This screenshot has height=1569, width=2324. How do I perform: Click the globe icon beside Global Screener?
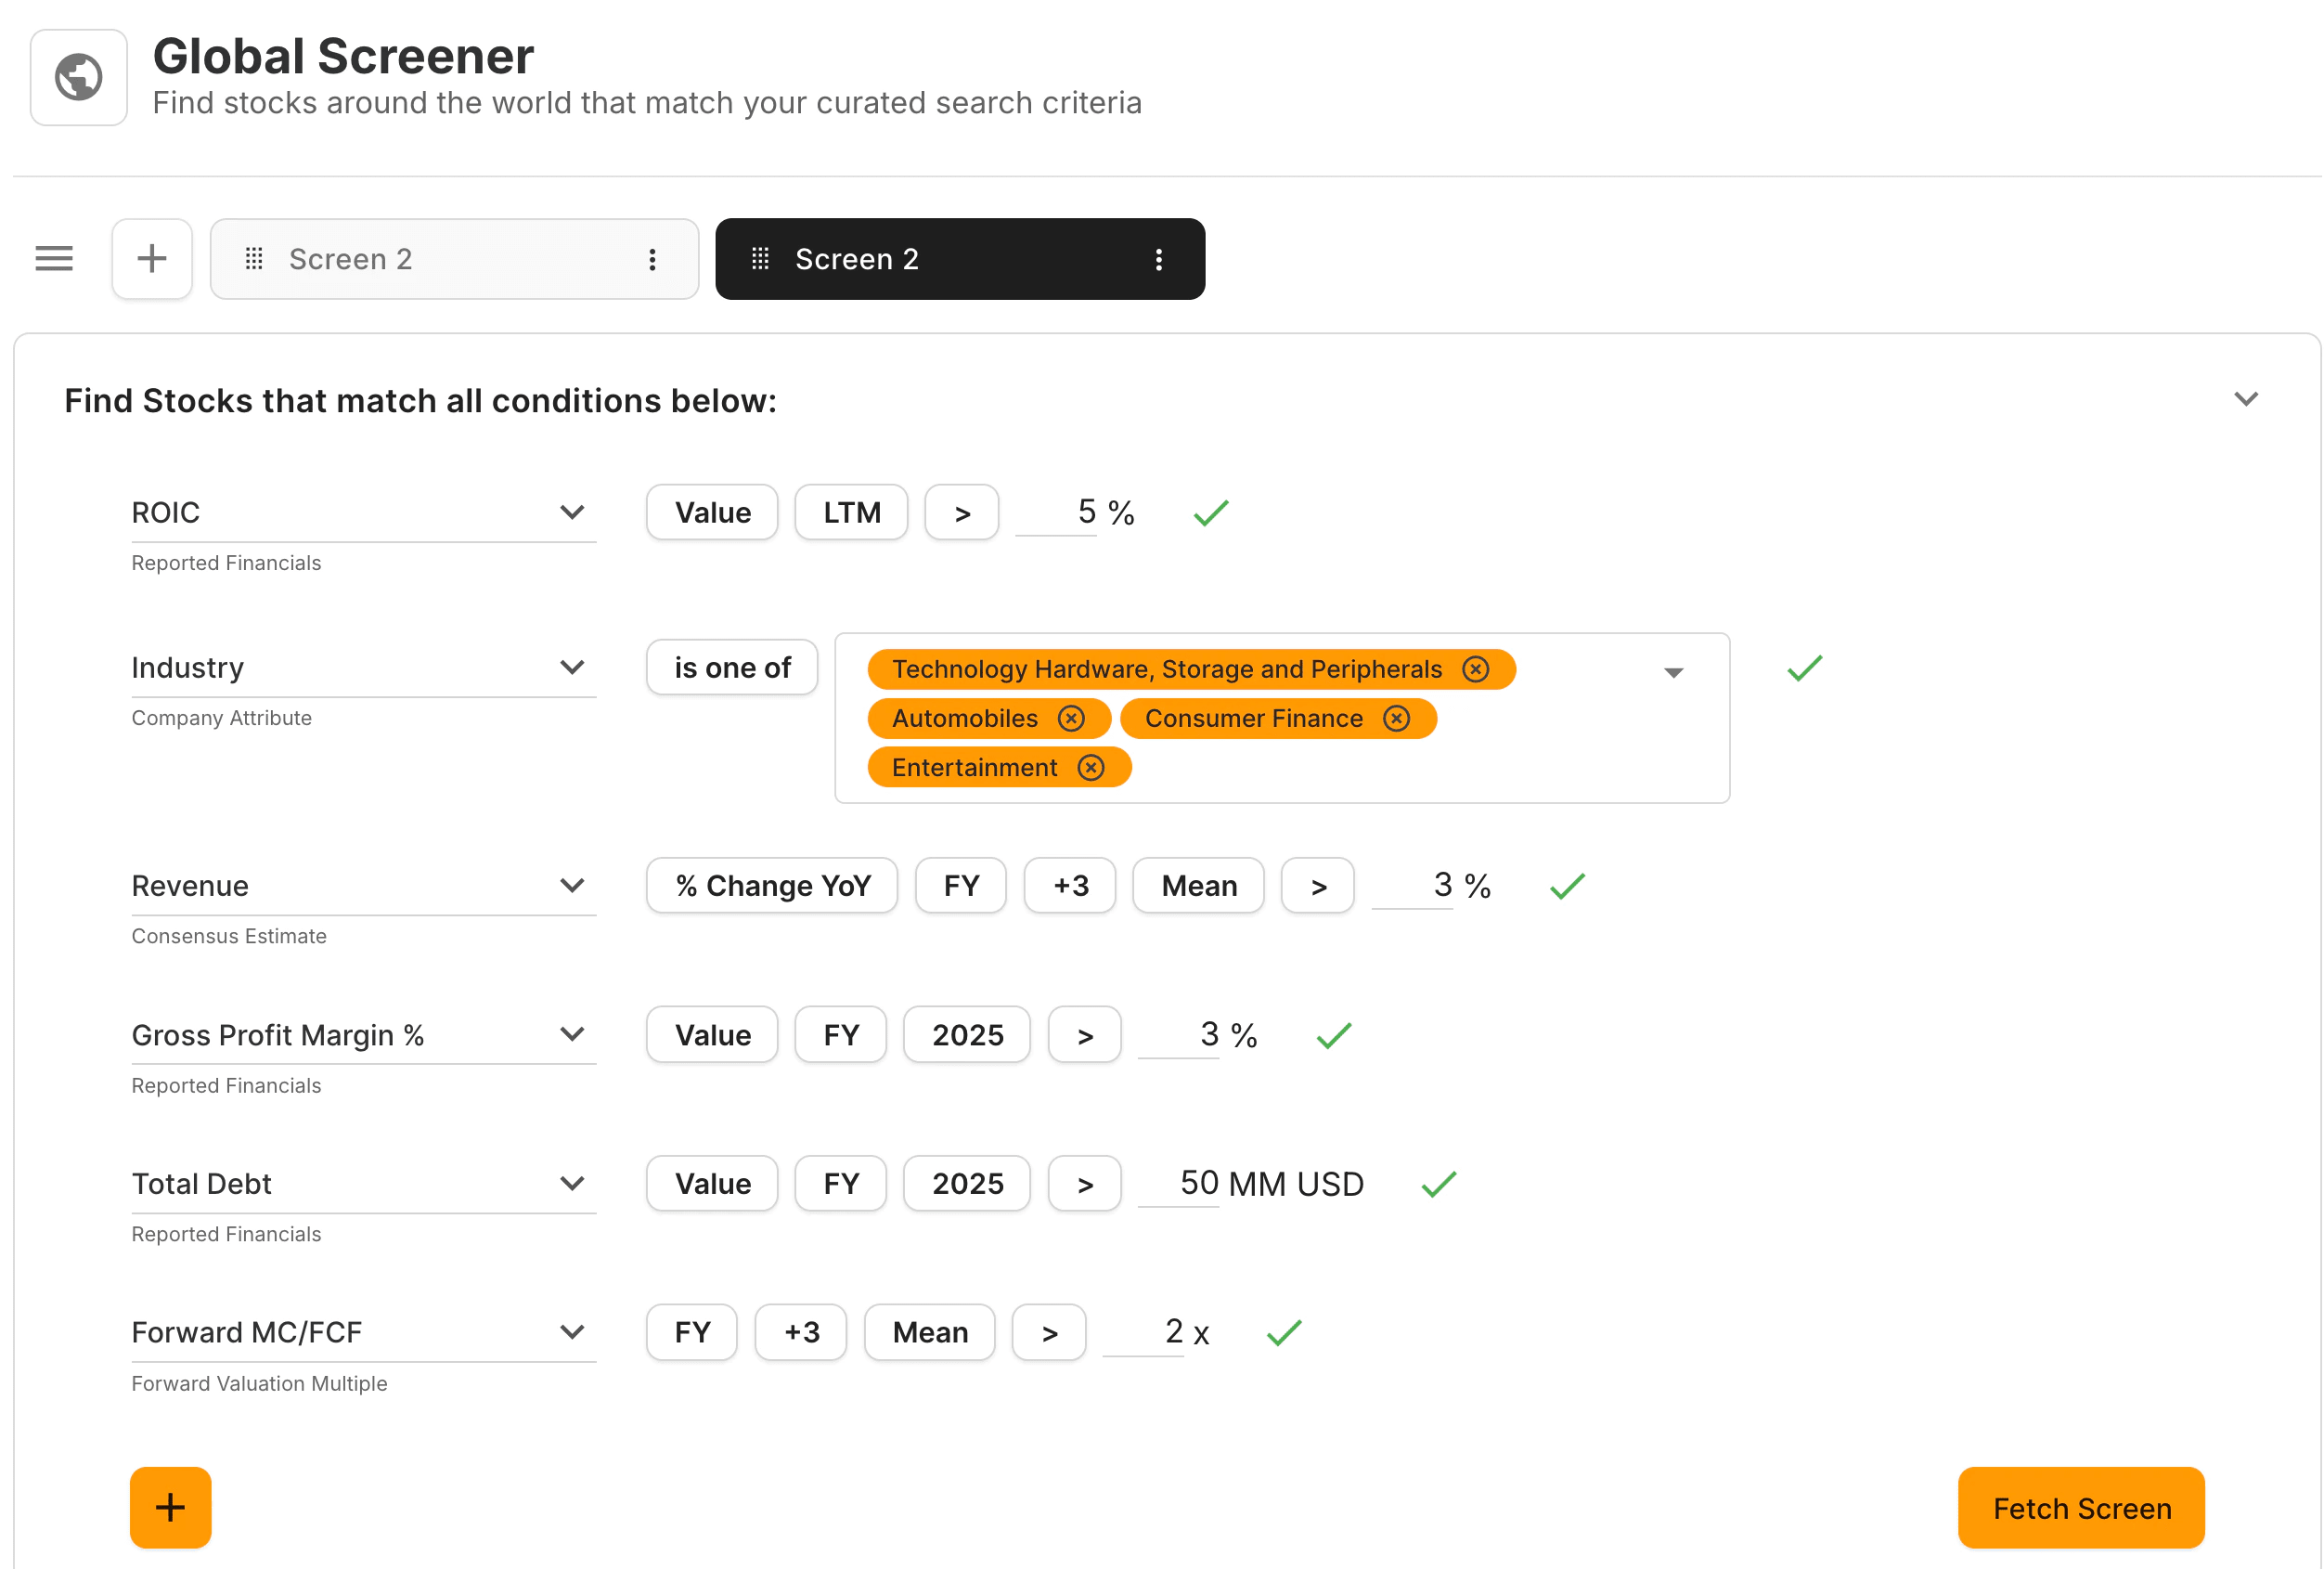click(78, 77)
